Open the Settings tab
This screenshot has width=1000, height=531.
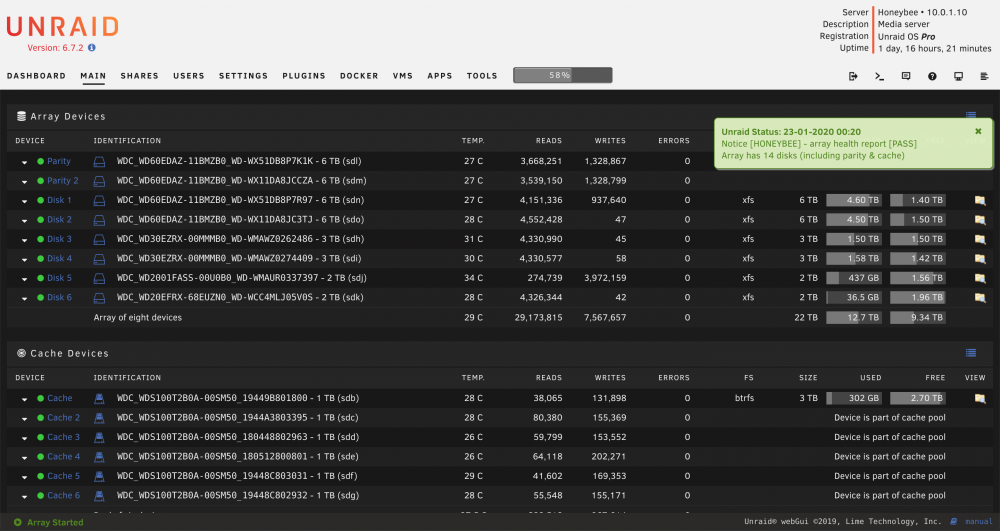(x=244, y=76)
